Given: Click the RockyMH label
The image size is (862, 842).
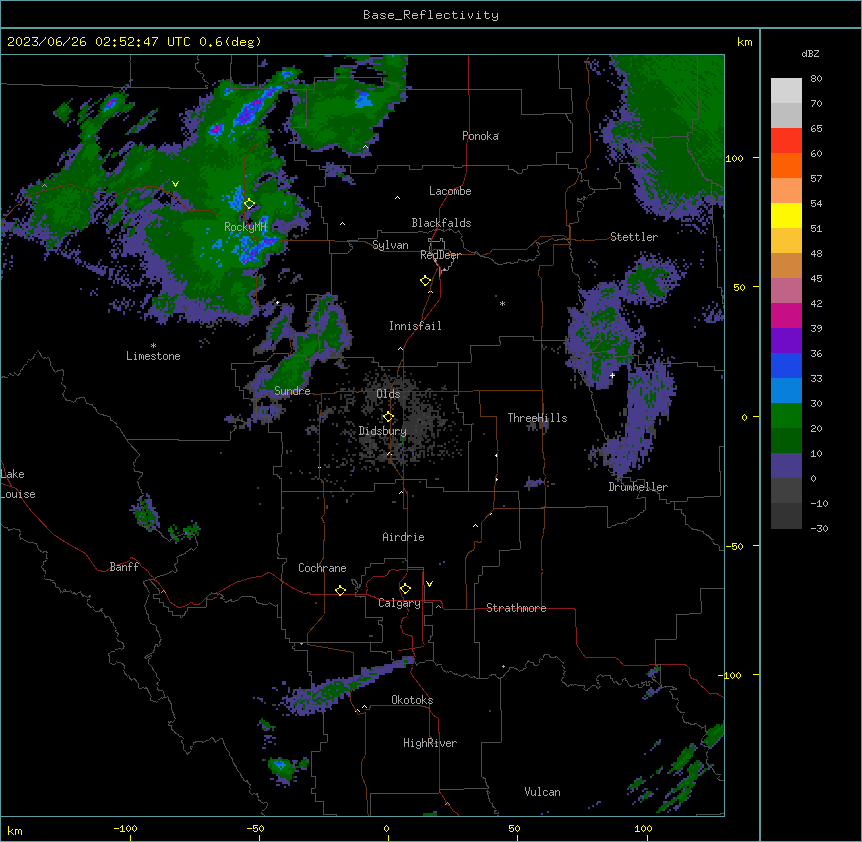Looking at the screenshot, I should pyautogui.click(x=245, y=227).
